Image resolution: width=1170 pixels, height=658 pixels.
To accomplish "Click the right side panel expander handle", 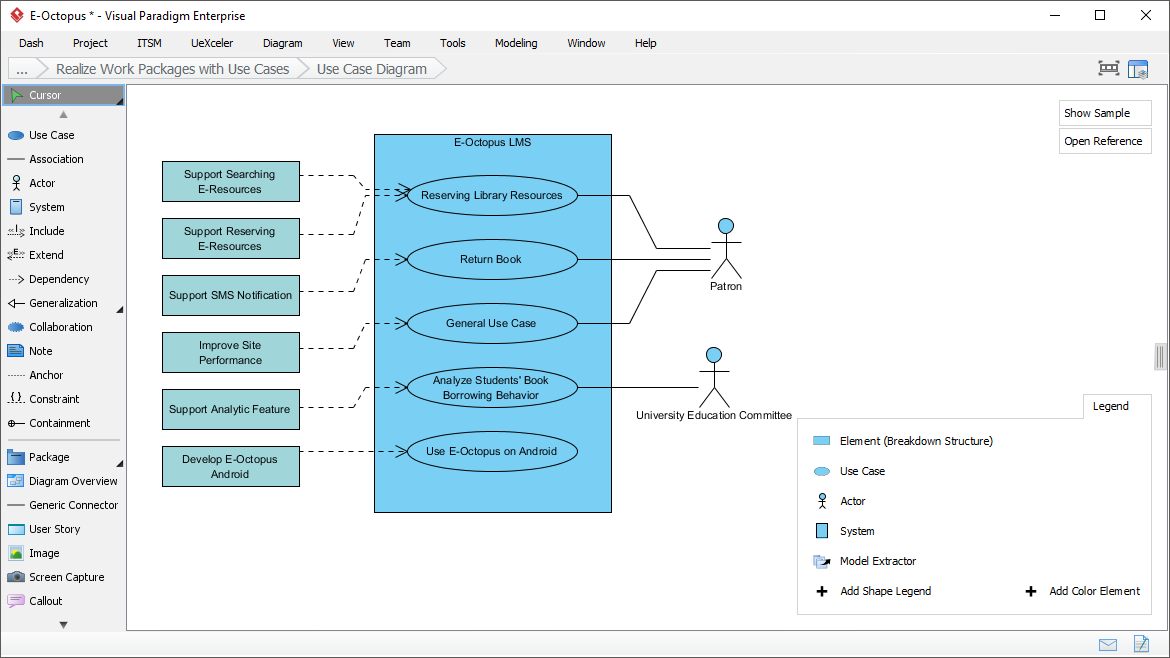I will [x=1160, y=357].
